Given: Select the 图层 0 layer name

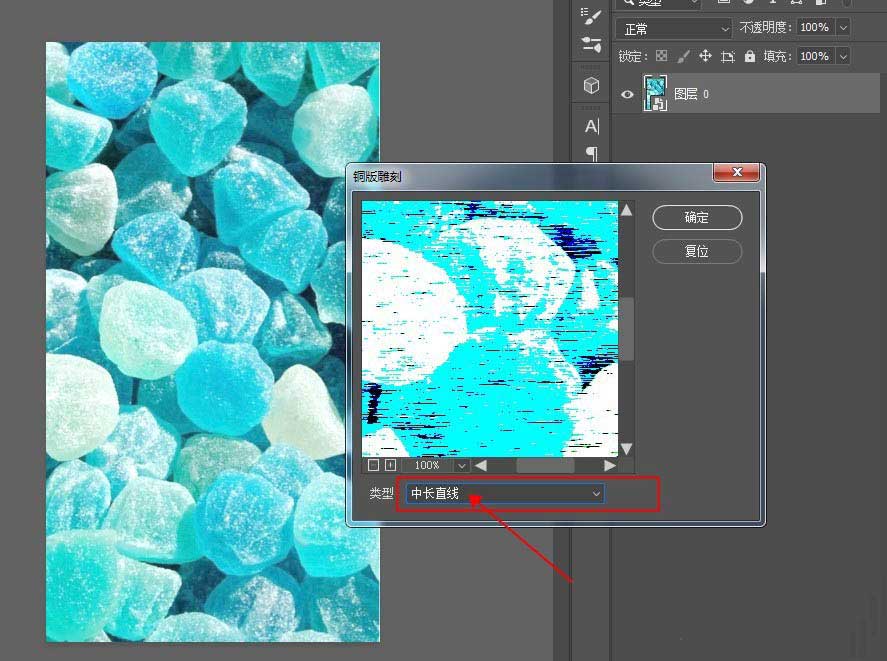Looking at the screenshot, I should click(691, 94).
